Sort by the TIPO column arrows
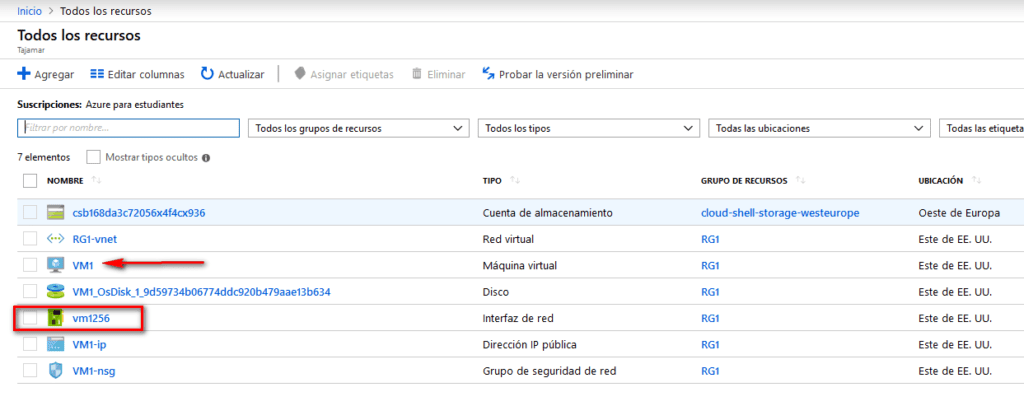 pos(515,180)
